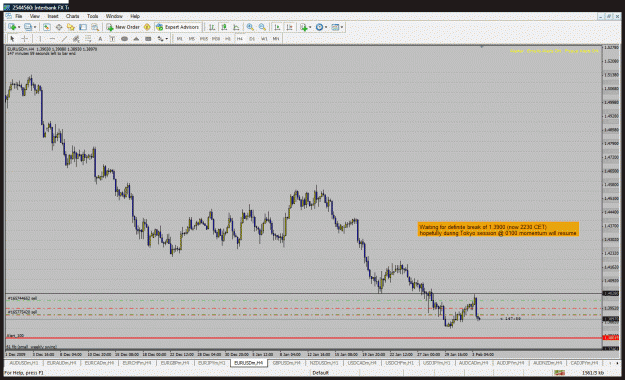This screenshot has height=380, width=625.
Task: Toggle the Terminal panel icon
Action: pyautogui.click(x=83, y=27)
